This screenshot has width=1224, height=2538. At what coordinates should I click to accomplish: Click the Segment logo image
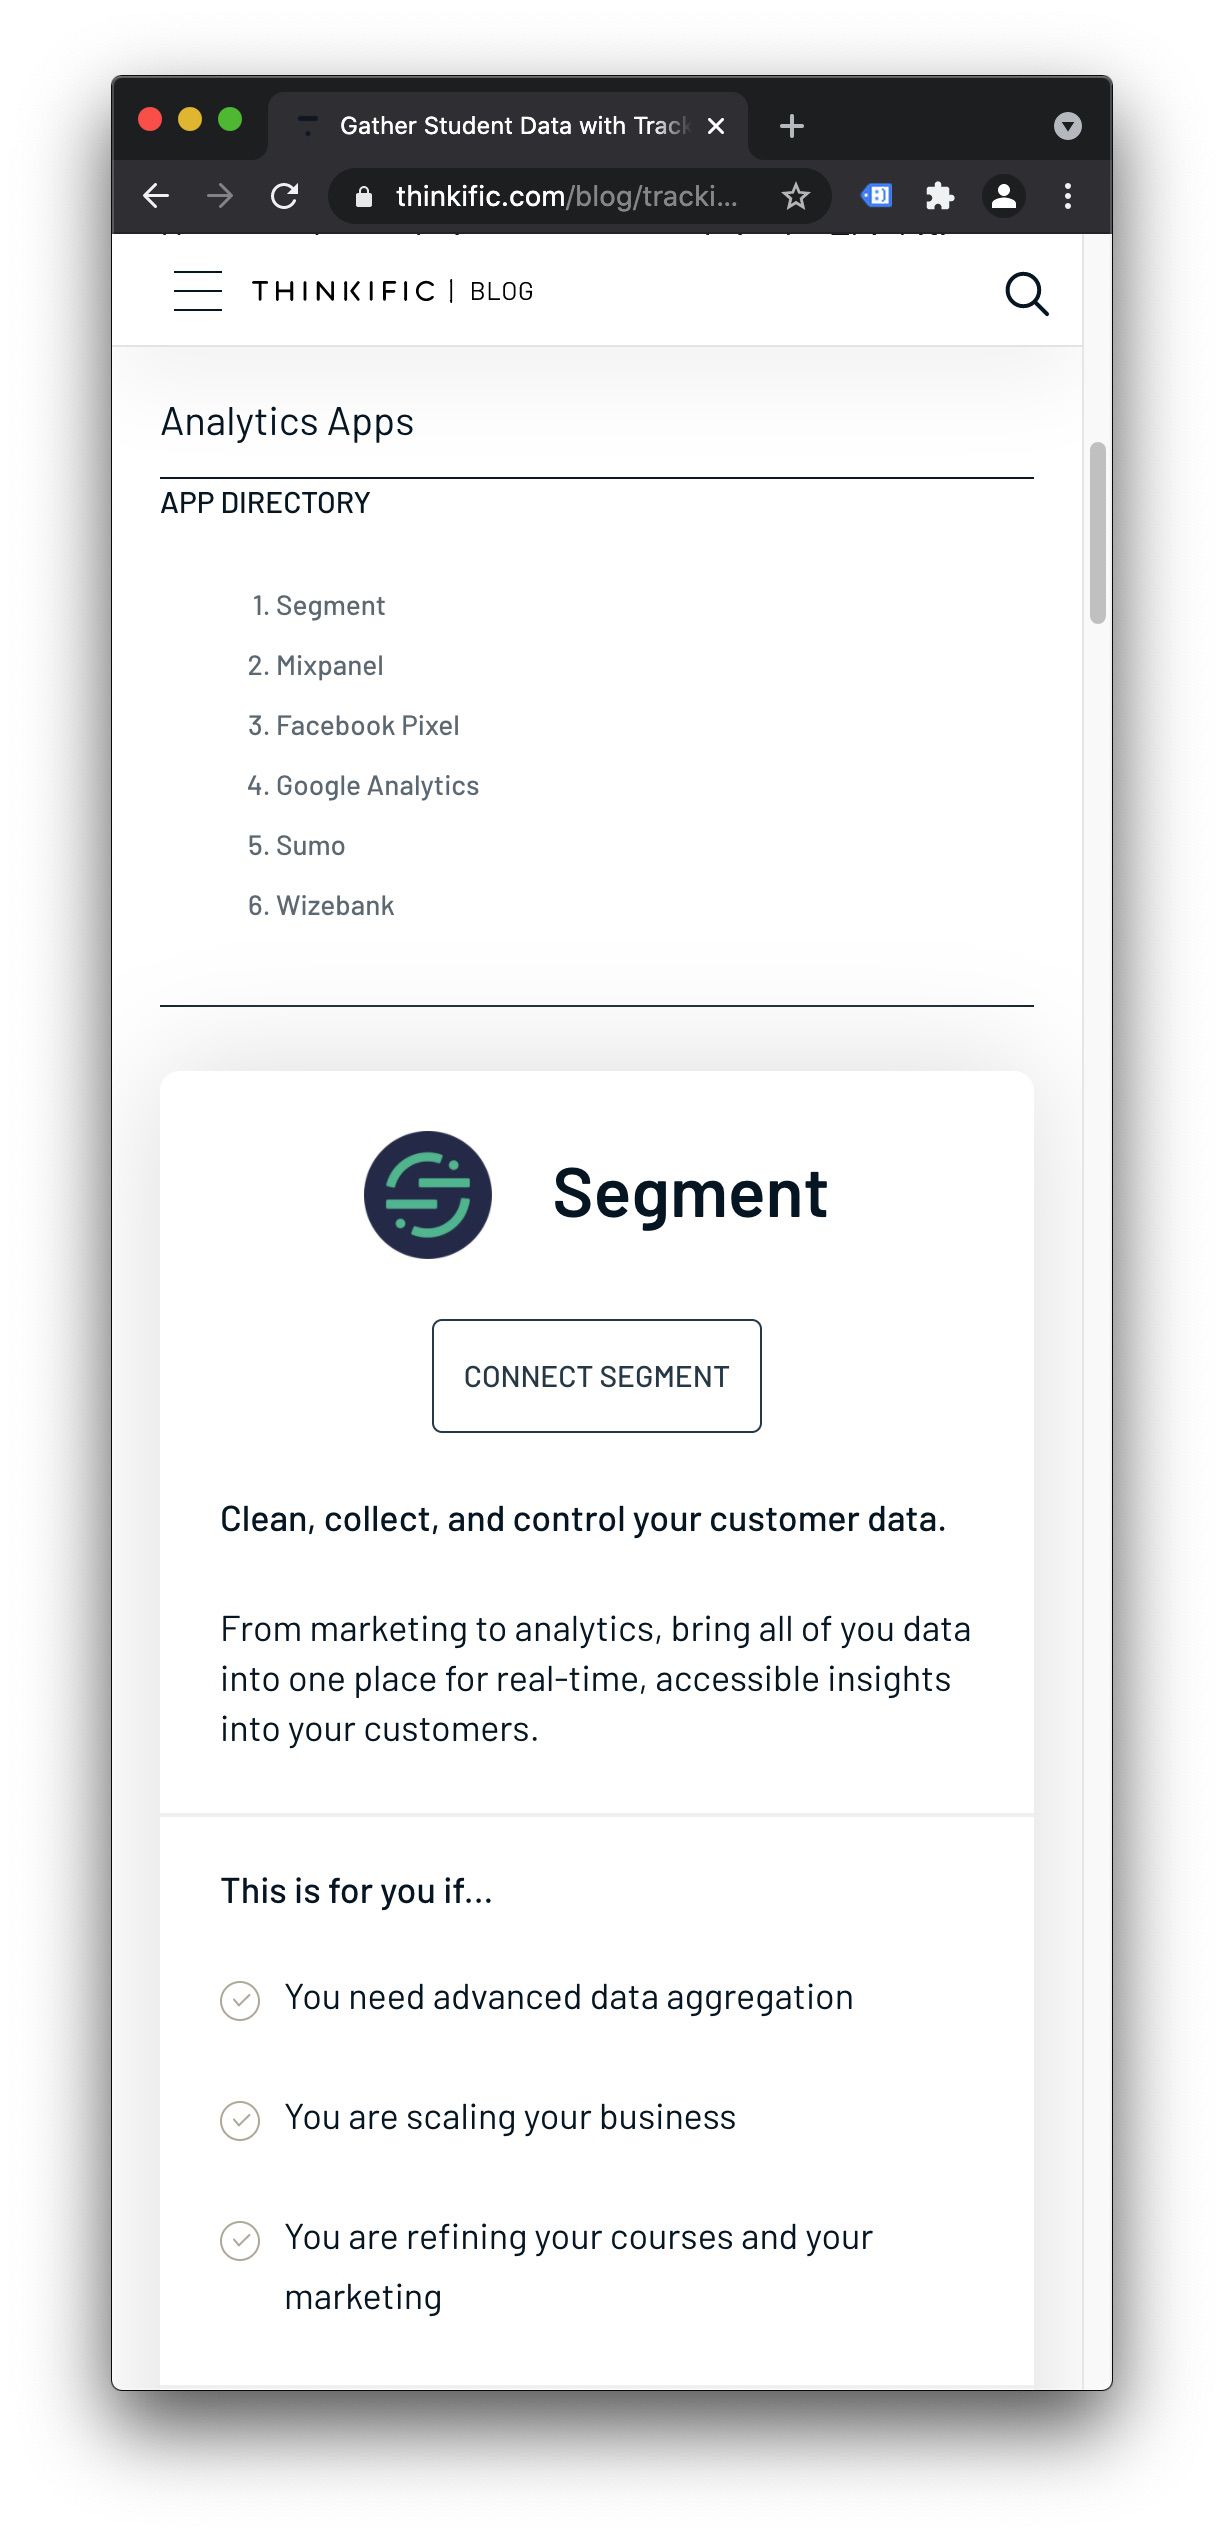point(428,1195)
